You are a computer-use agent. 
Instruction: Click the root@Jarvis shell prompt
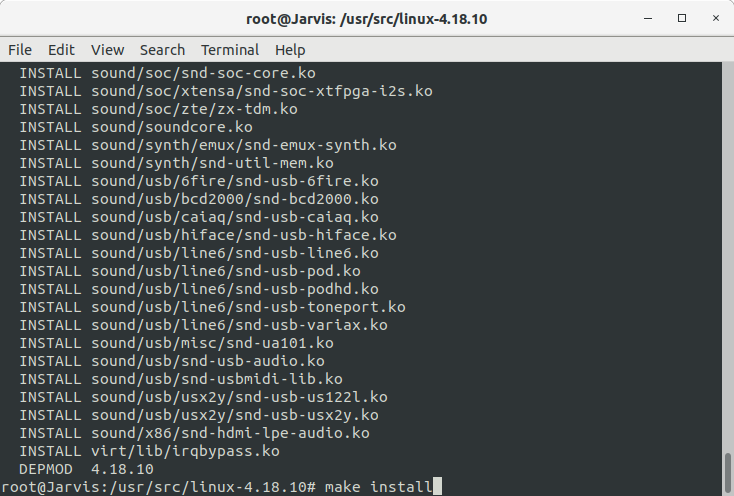click(159, 488)
